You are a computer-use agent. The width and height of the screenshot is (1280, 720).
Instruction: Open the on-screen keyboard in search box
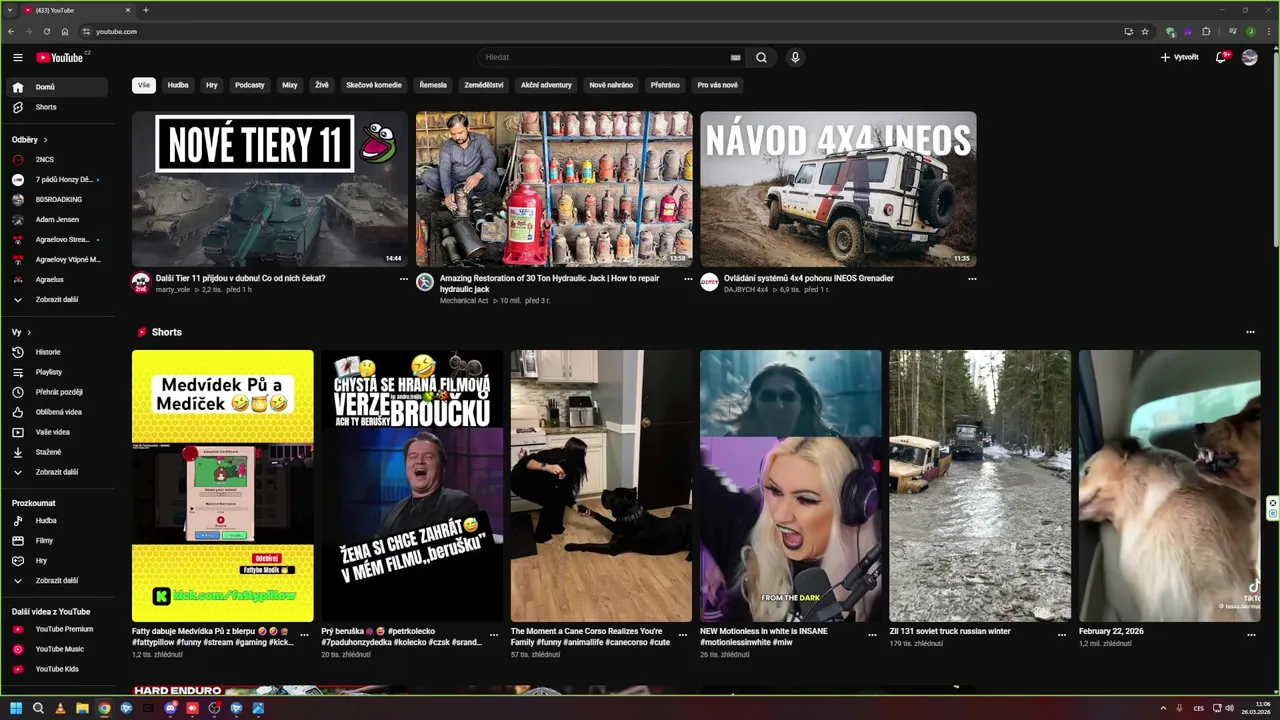point(736,57)
